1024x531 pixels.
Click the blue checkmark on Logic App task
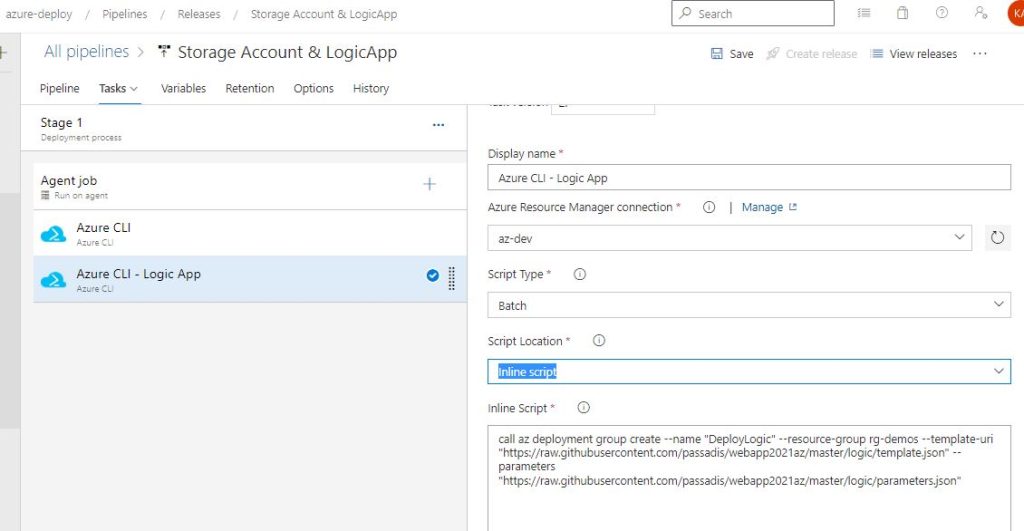click(432, 276)
